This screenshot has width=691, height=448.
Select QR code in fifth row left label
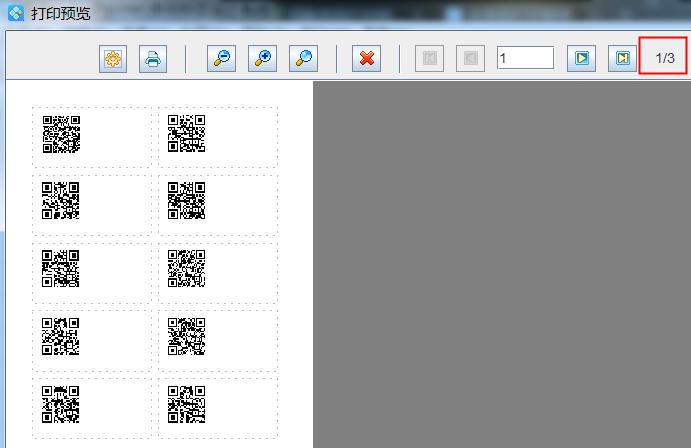point(60,404)
